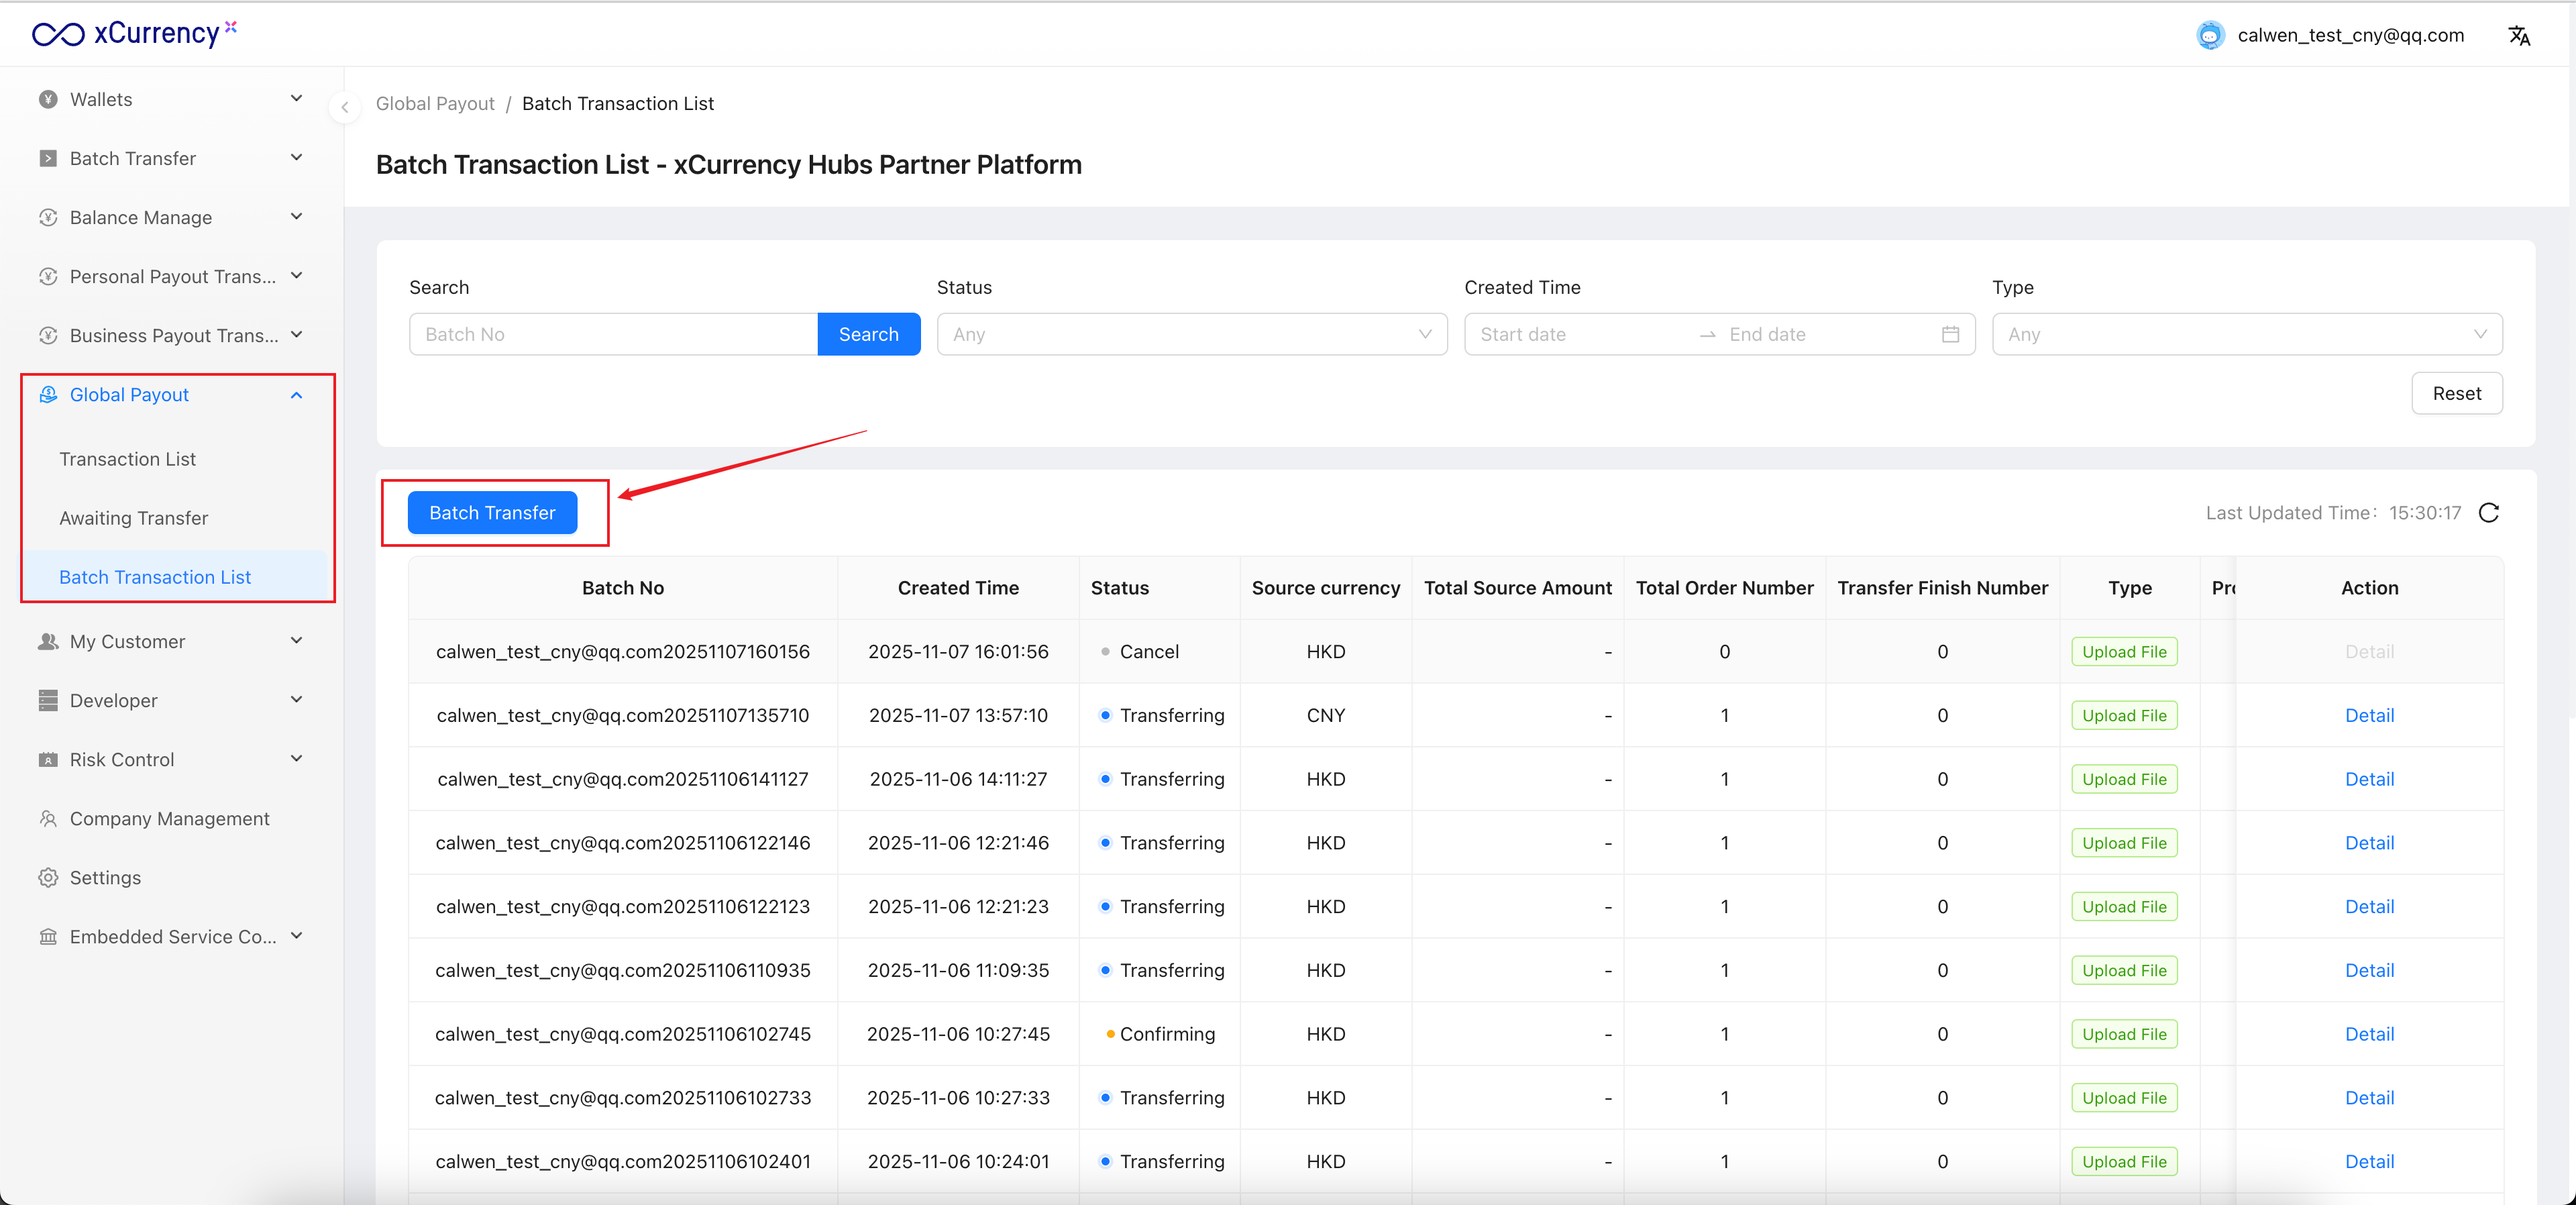The width and height of the screenshot is (2576, 1205).
Task: Expand the Wallets sidebar menu
Action: 170,99
